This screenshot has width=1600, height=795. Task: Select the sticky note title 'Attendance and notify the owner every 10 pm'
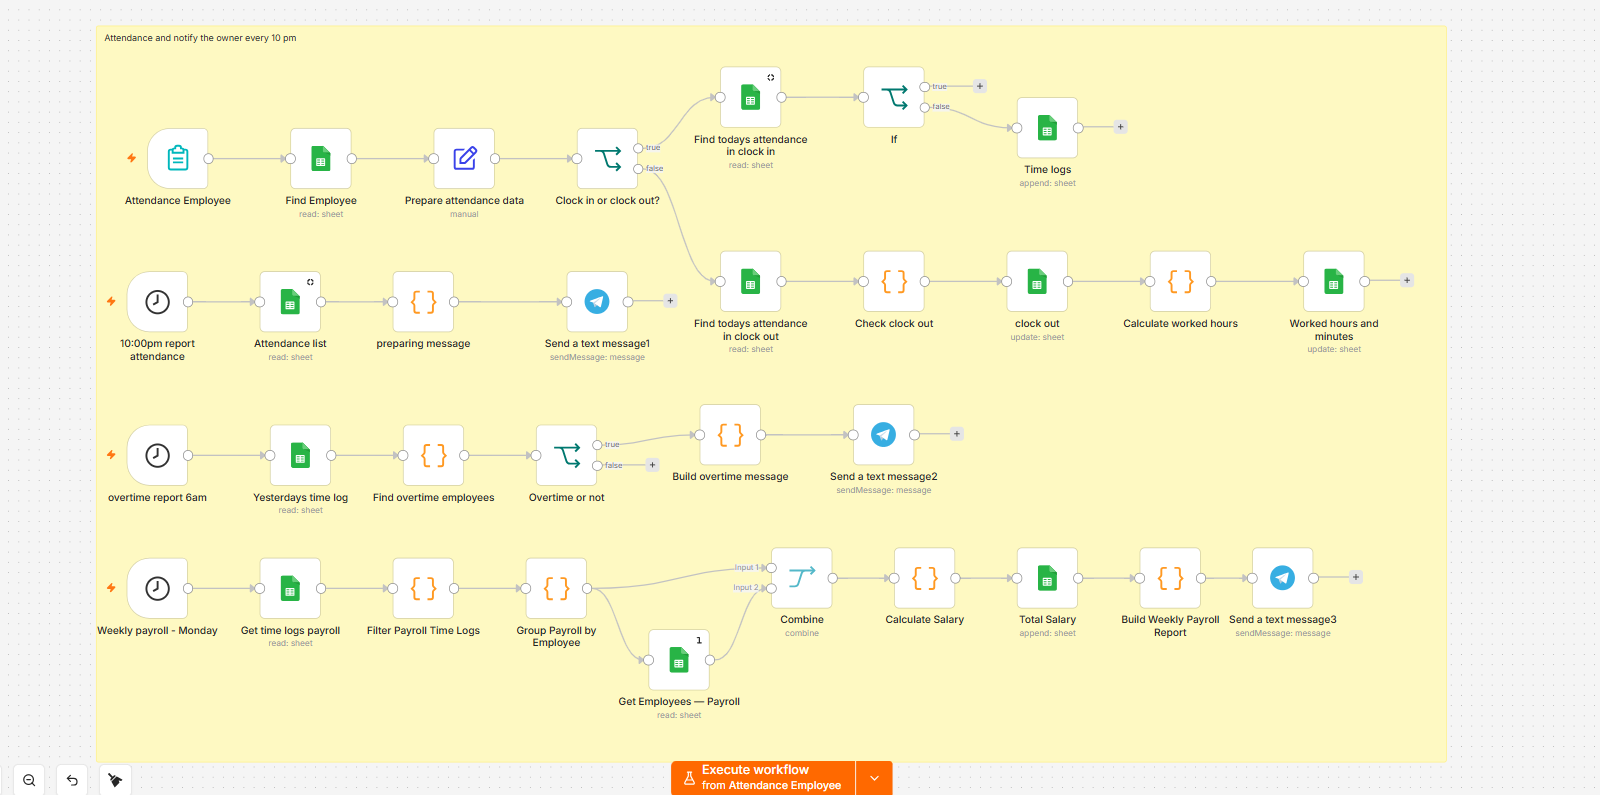[200, 38]
